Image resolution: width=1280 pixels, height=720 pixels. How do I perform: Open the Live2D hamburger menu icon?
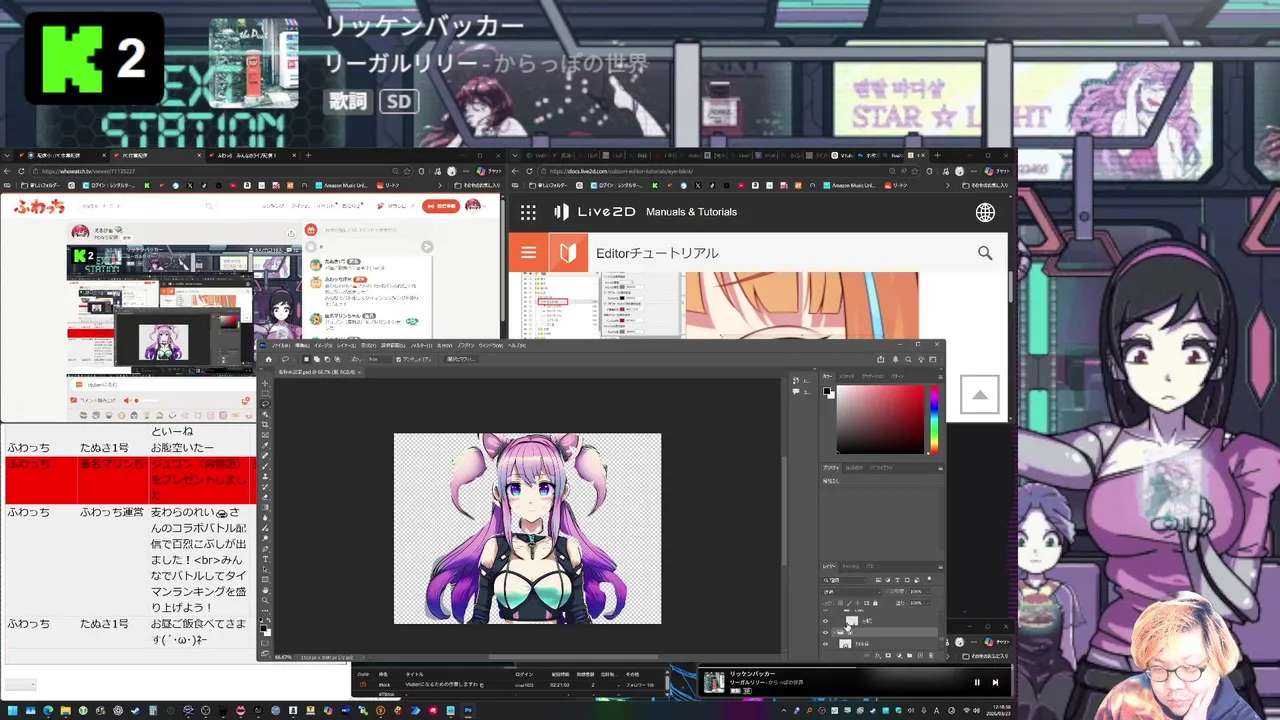point(529,253)
